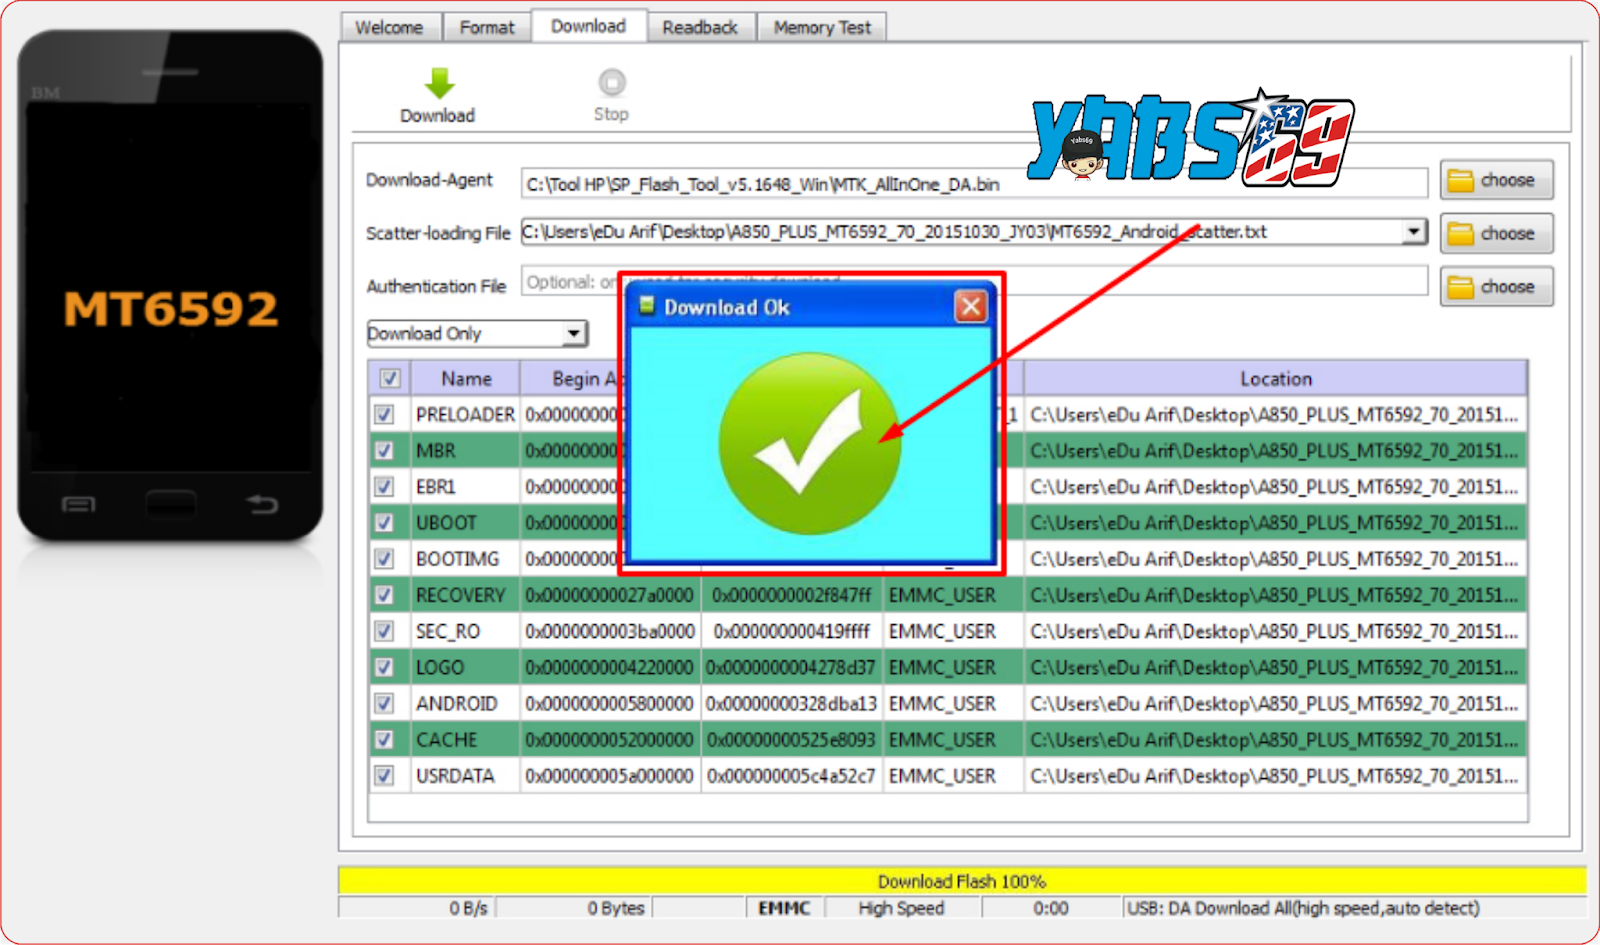Click the Download Flash 100% progress bar
Viewport: 1600px width, 945px height.
tap(962, 881)
